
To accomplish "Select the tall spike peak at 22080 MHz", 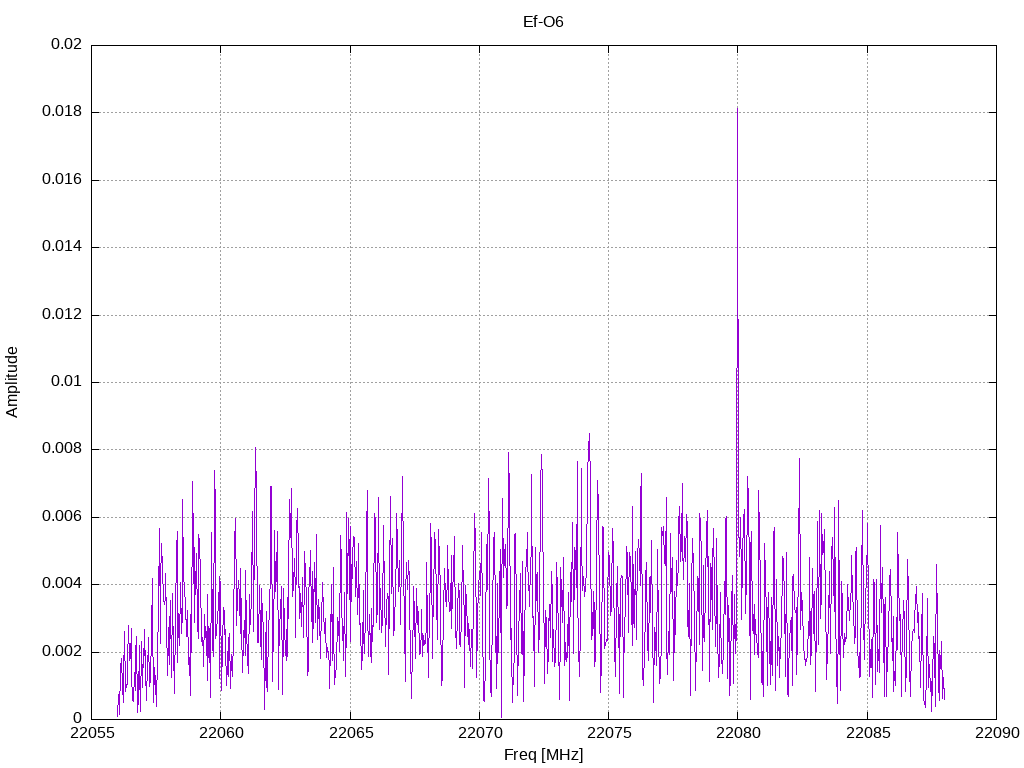I will pyautogui.click(x=737, y=110).
